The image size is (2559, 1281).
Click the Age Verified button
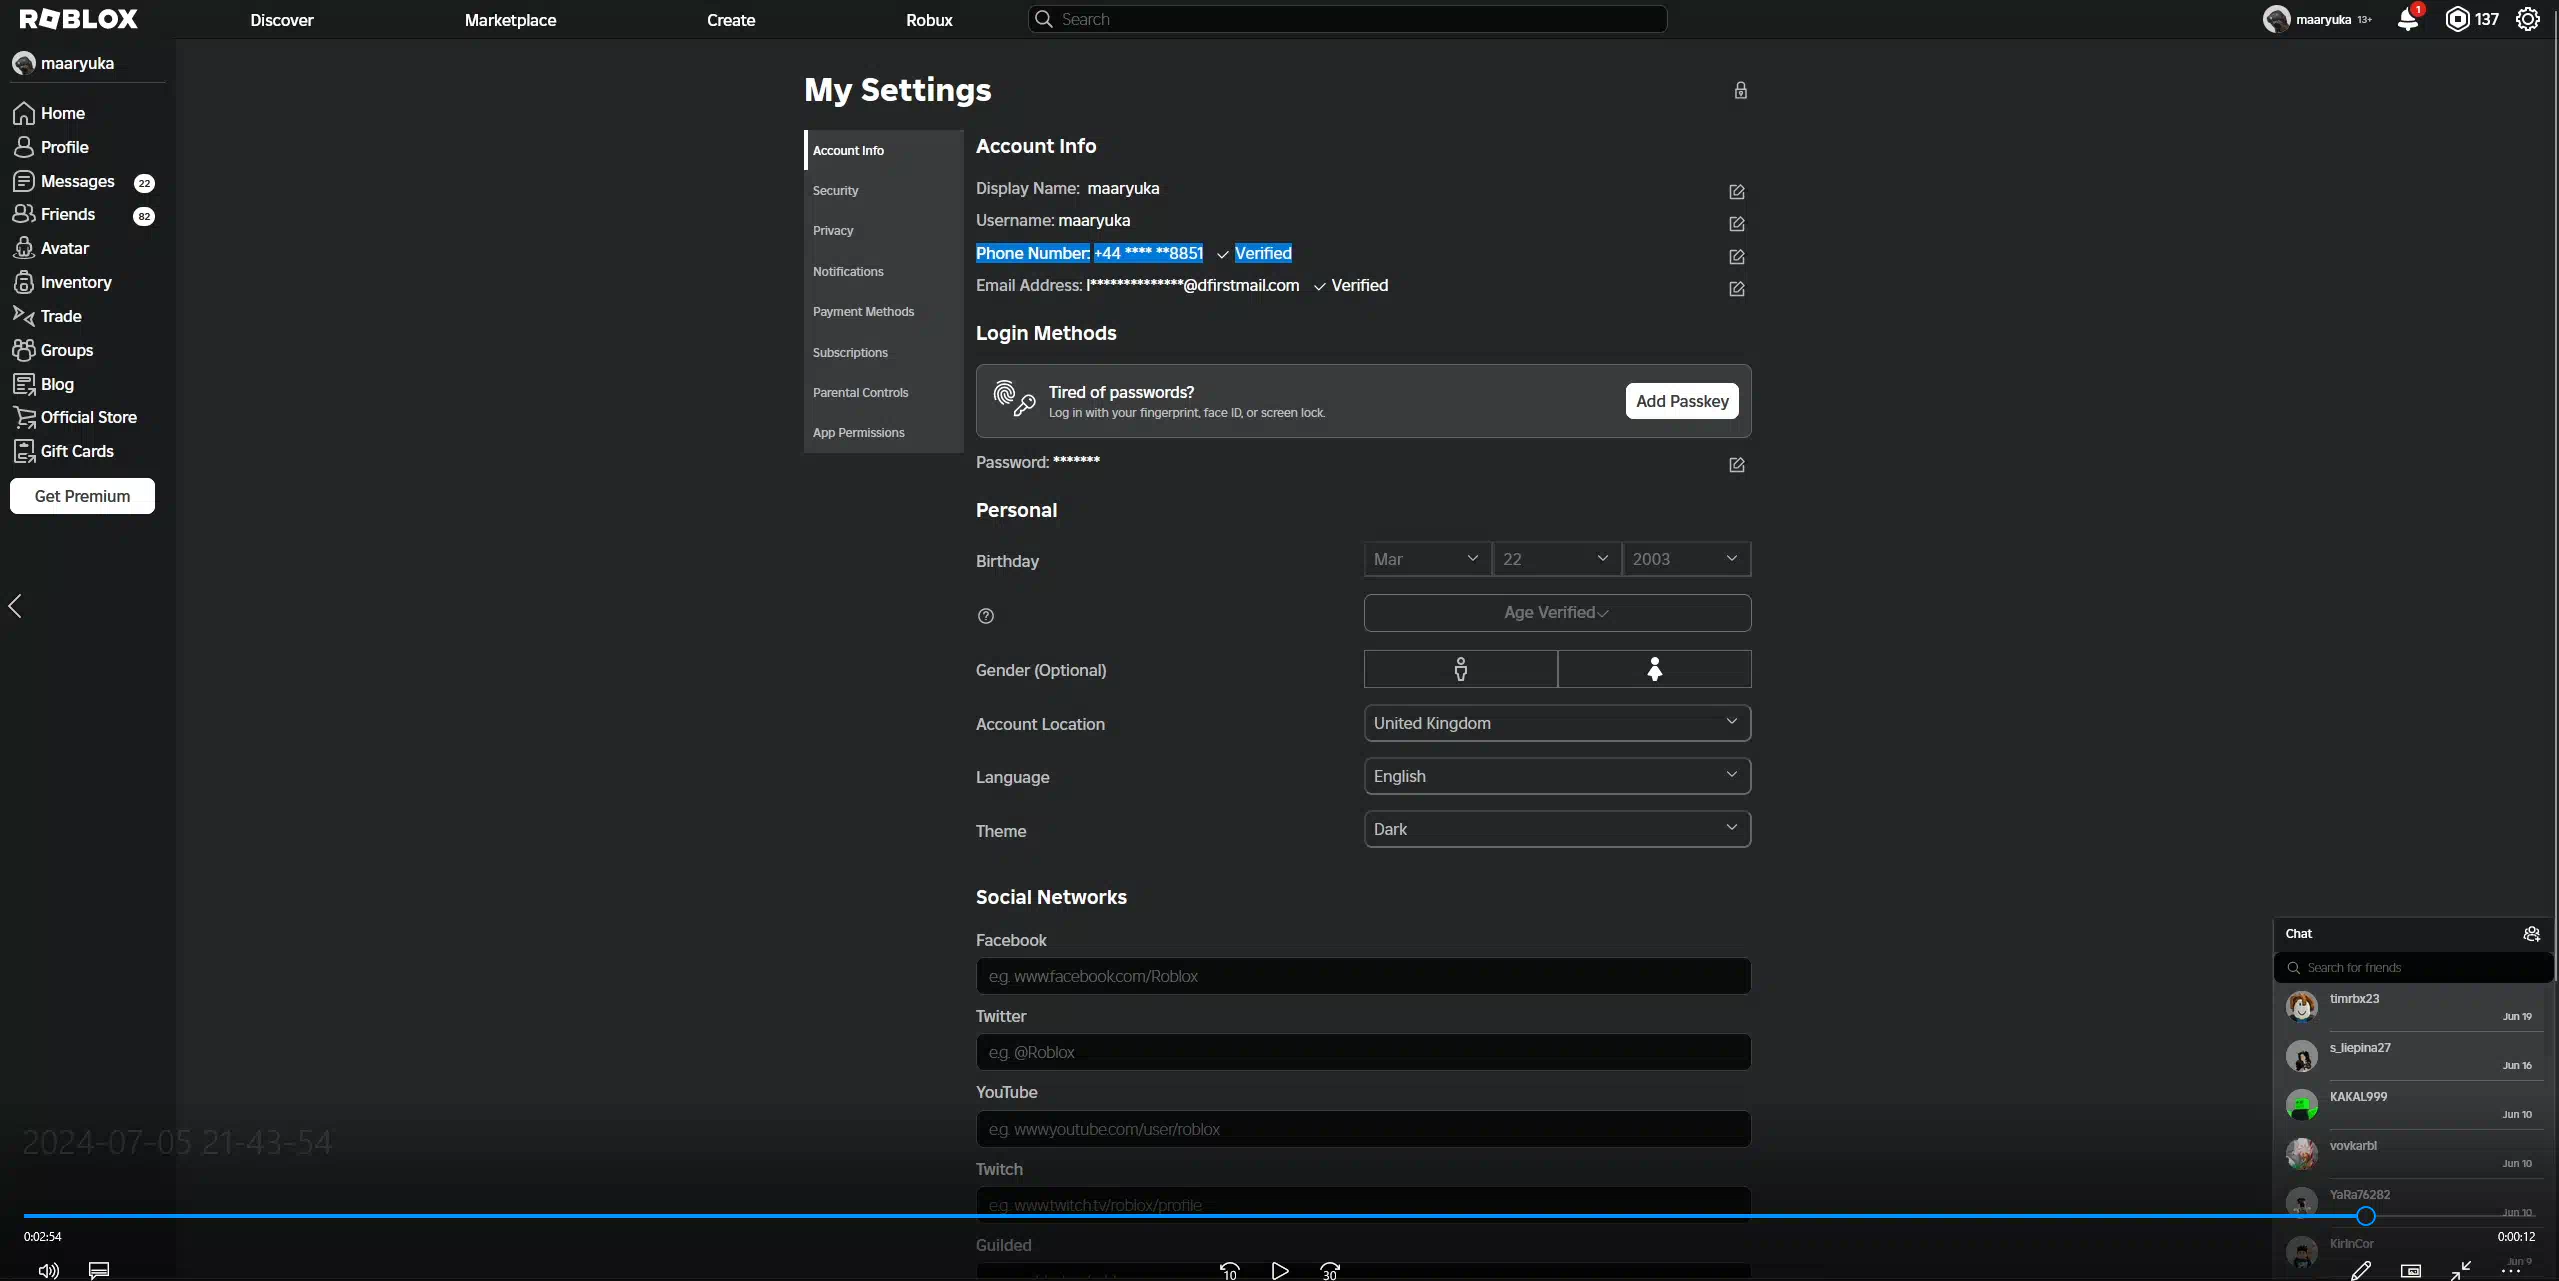pos(1557,613)
